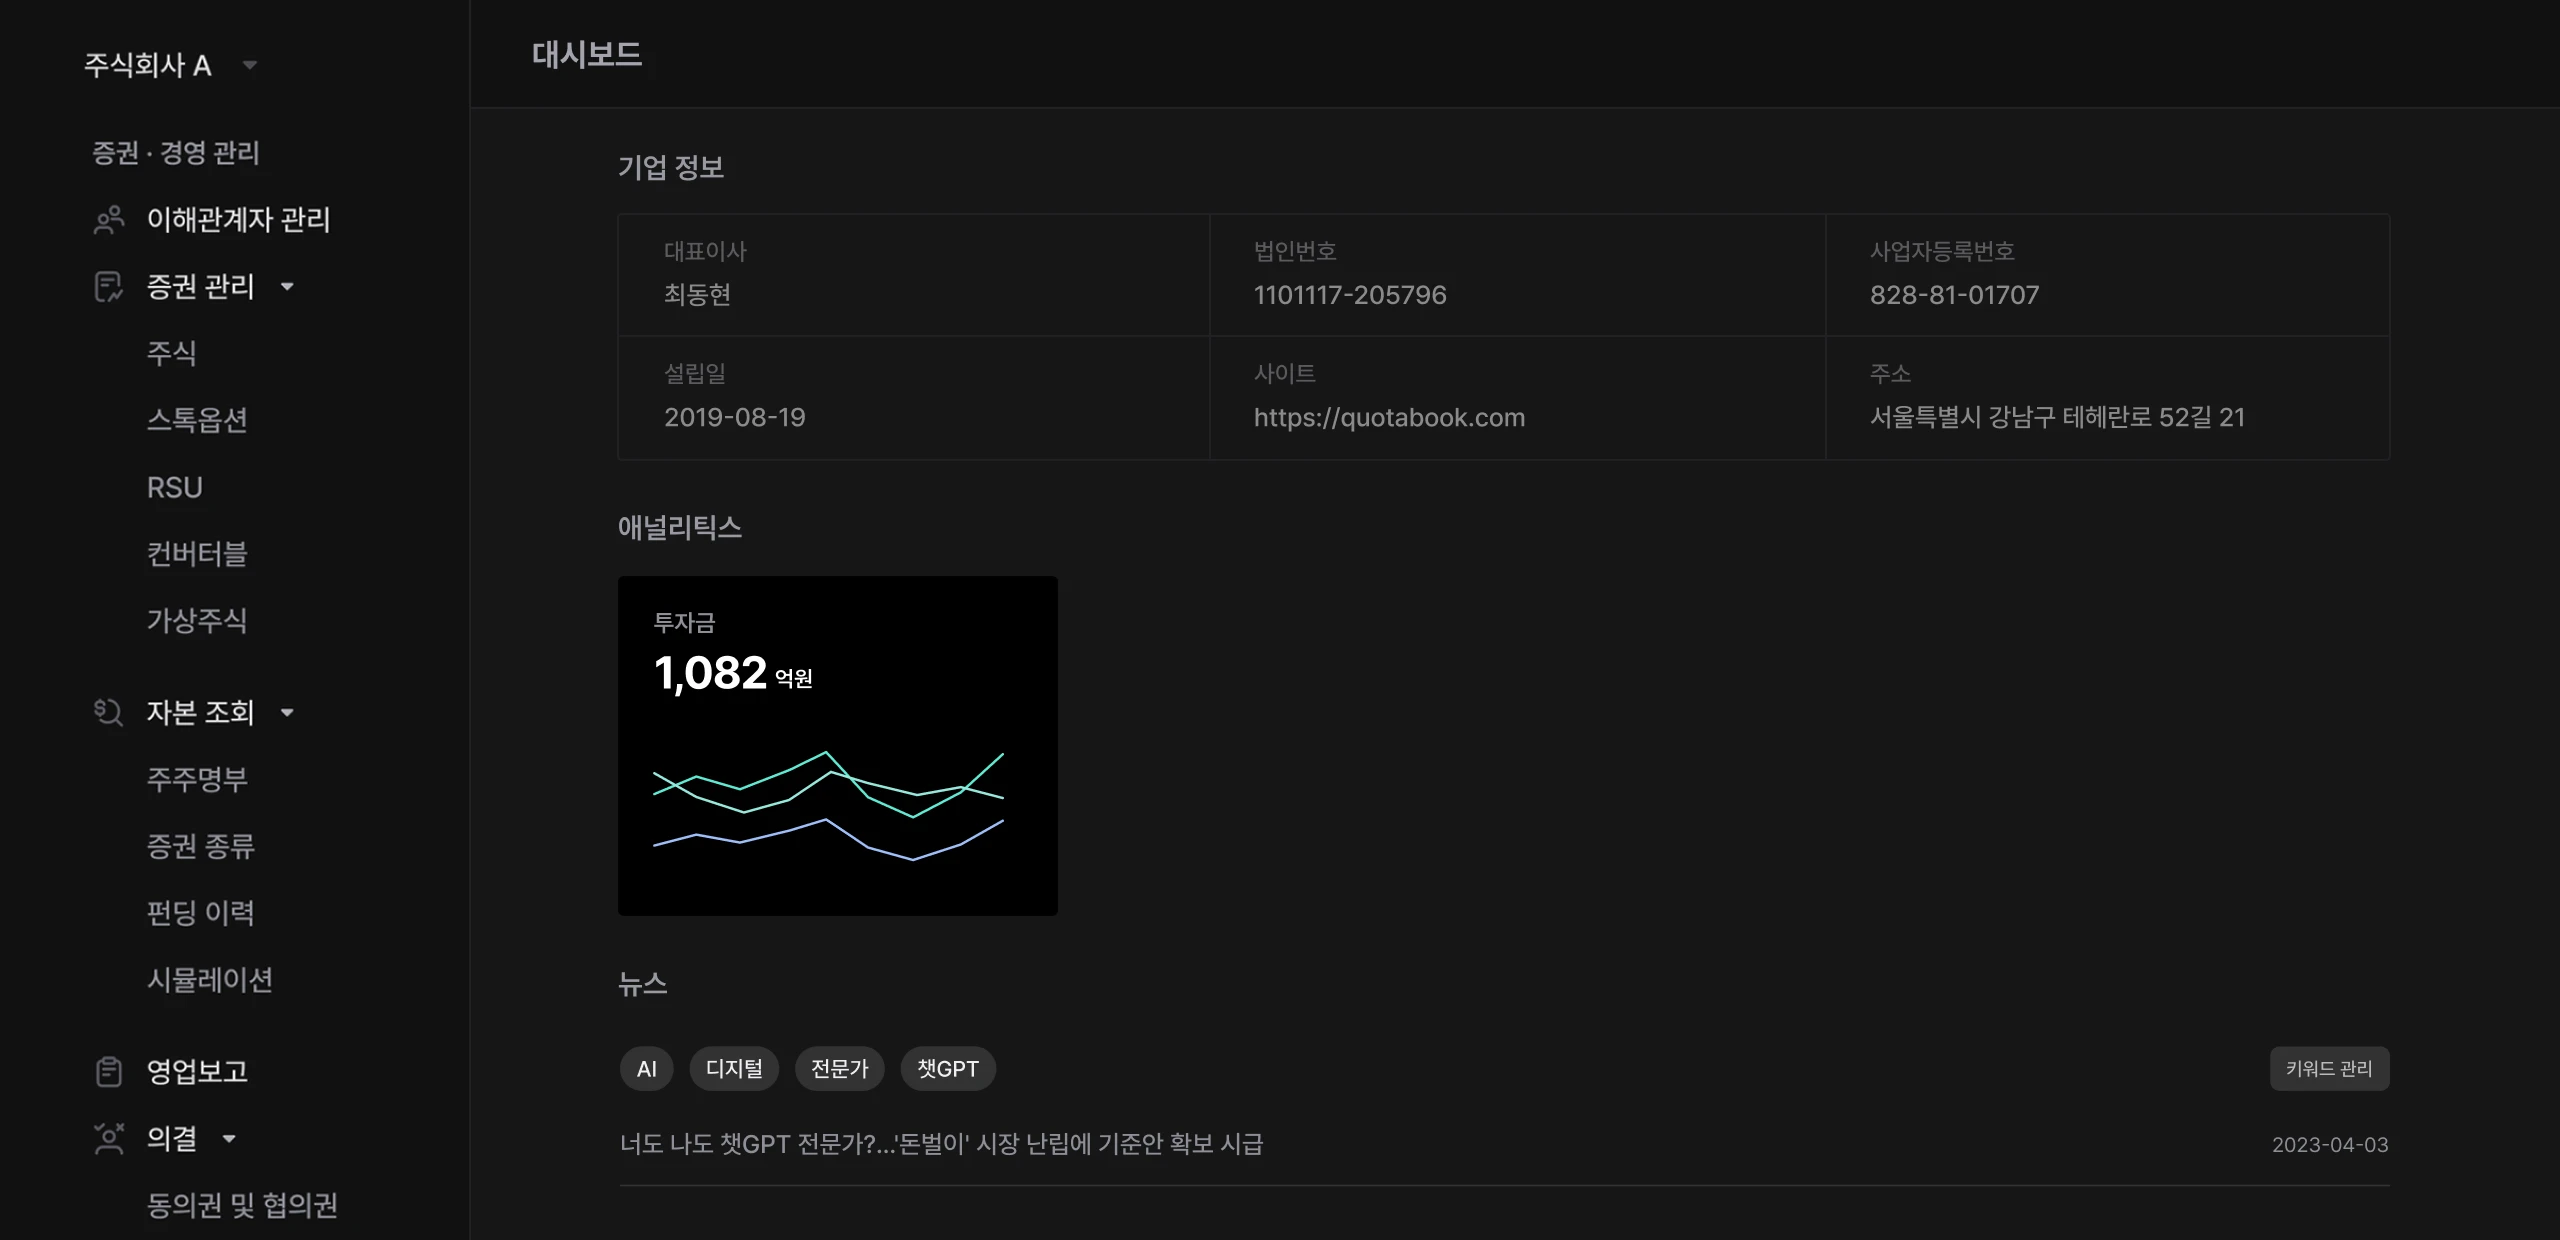Image resolution: width=2560 pixels, height=1240 pixels.
Task: Open 가상주식 menu item
Action: (197, 621)
